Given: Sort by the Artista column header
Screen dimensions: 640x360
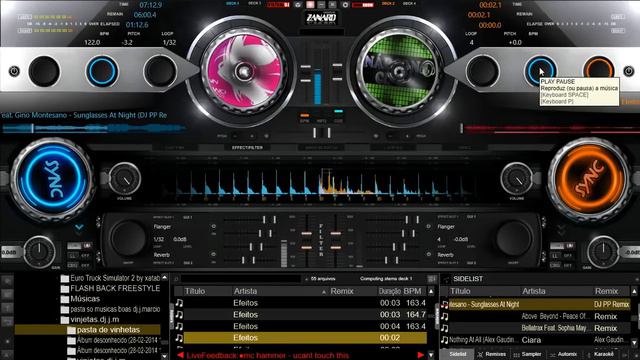Looking at the screenshot, I should (x=246, y=291).
